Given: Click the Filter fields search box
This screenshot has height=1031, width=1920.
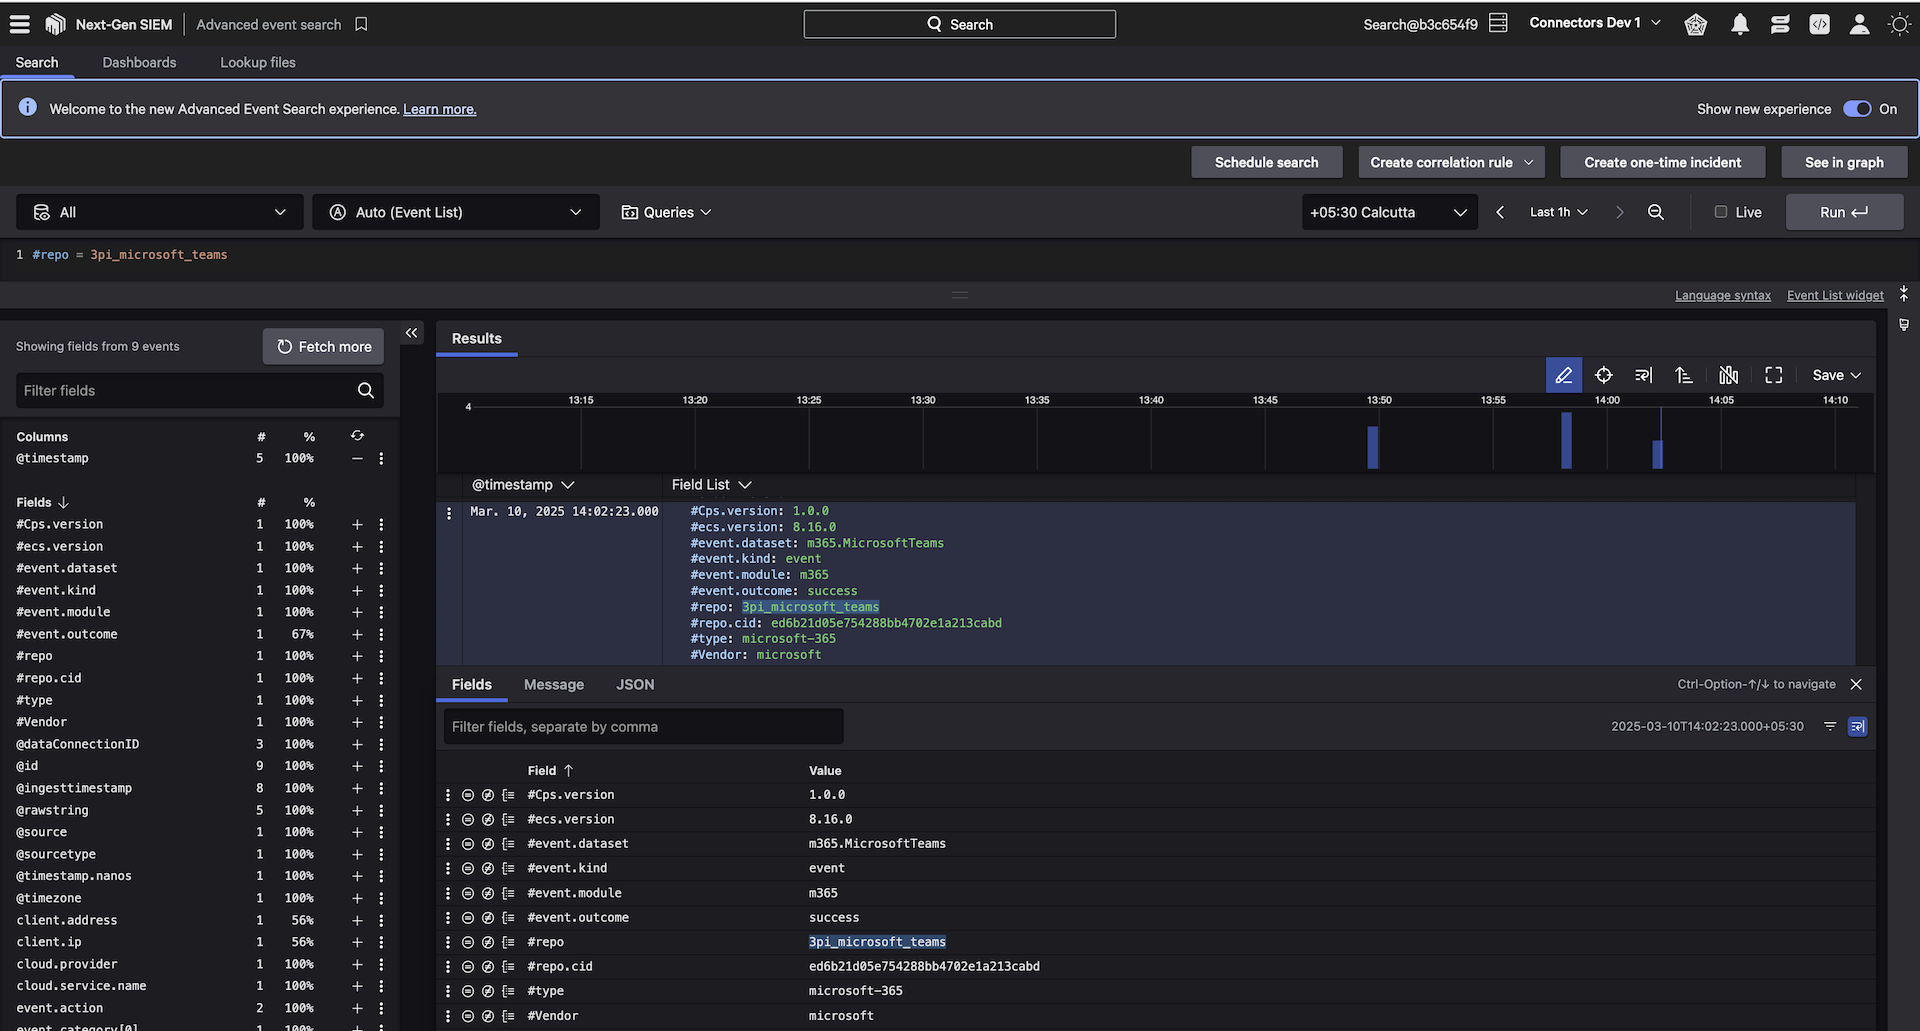Looking at the screenshot, I should pos(187,390).
